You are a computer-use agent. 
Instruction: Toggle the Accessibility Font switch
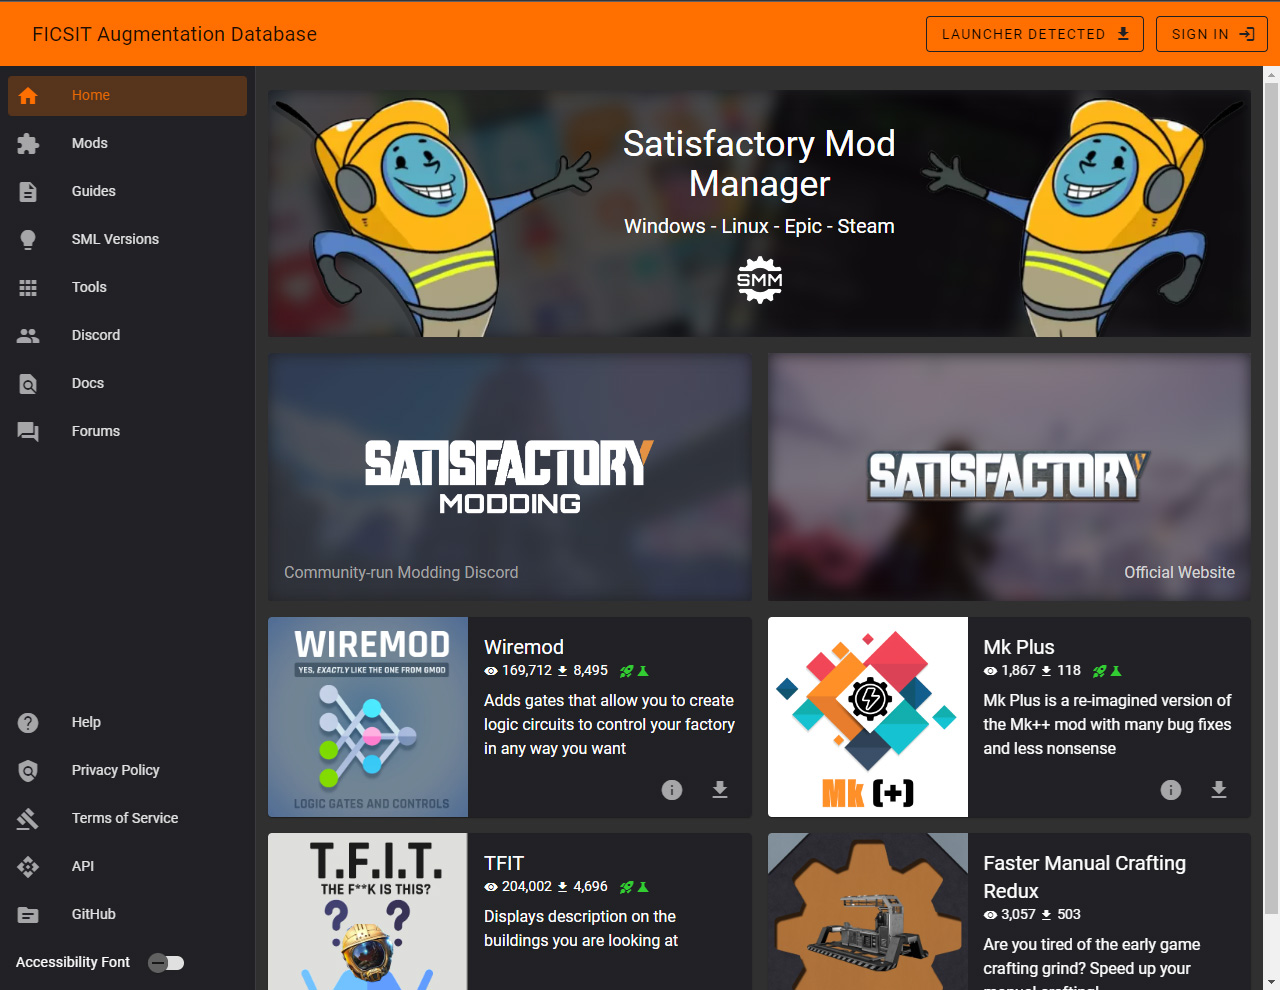point(166,963)
